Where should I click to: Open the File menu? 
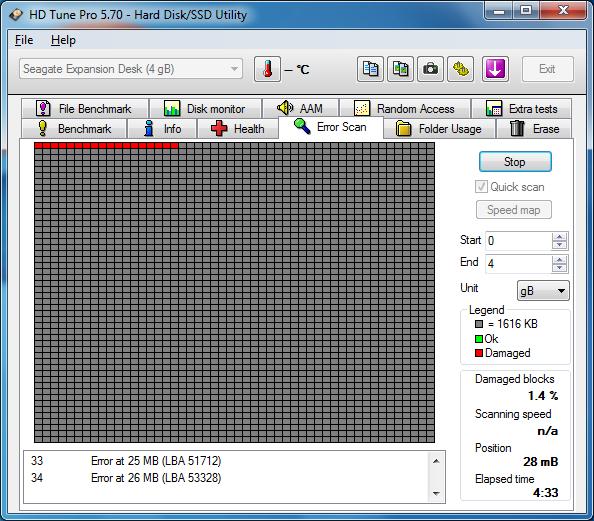(24, 40)
